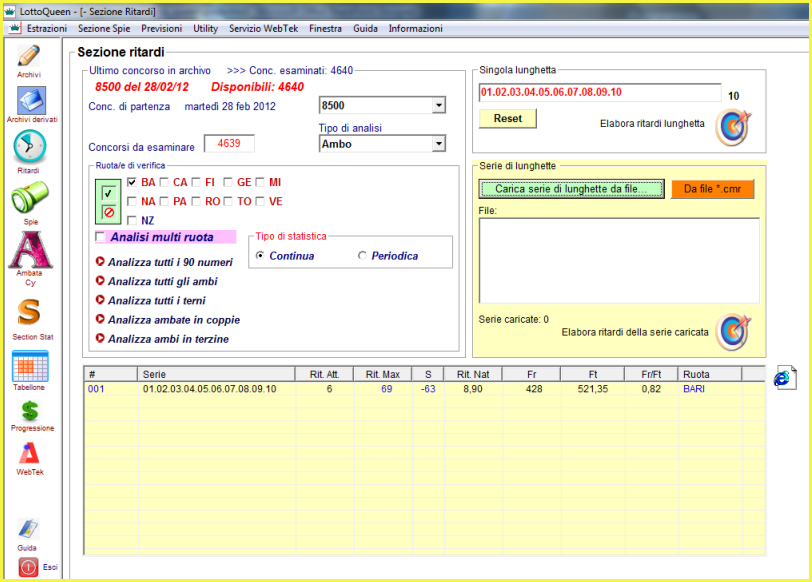
Task: Click the Concorsi da esaminare 4639 field
Action: [229, 143]
